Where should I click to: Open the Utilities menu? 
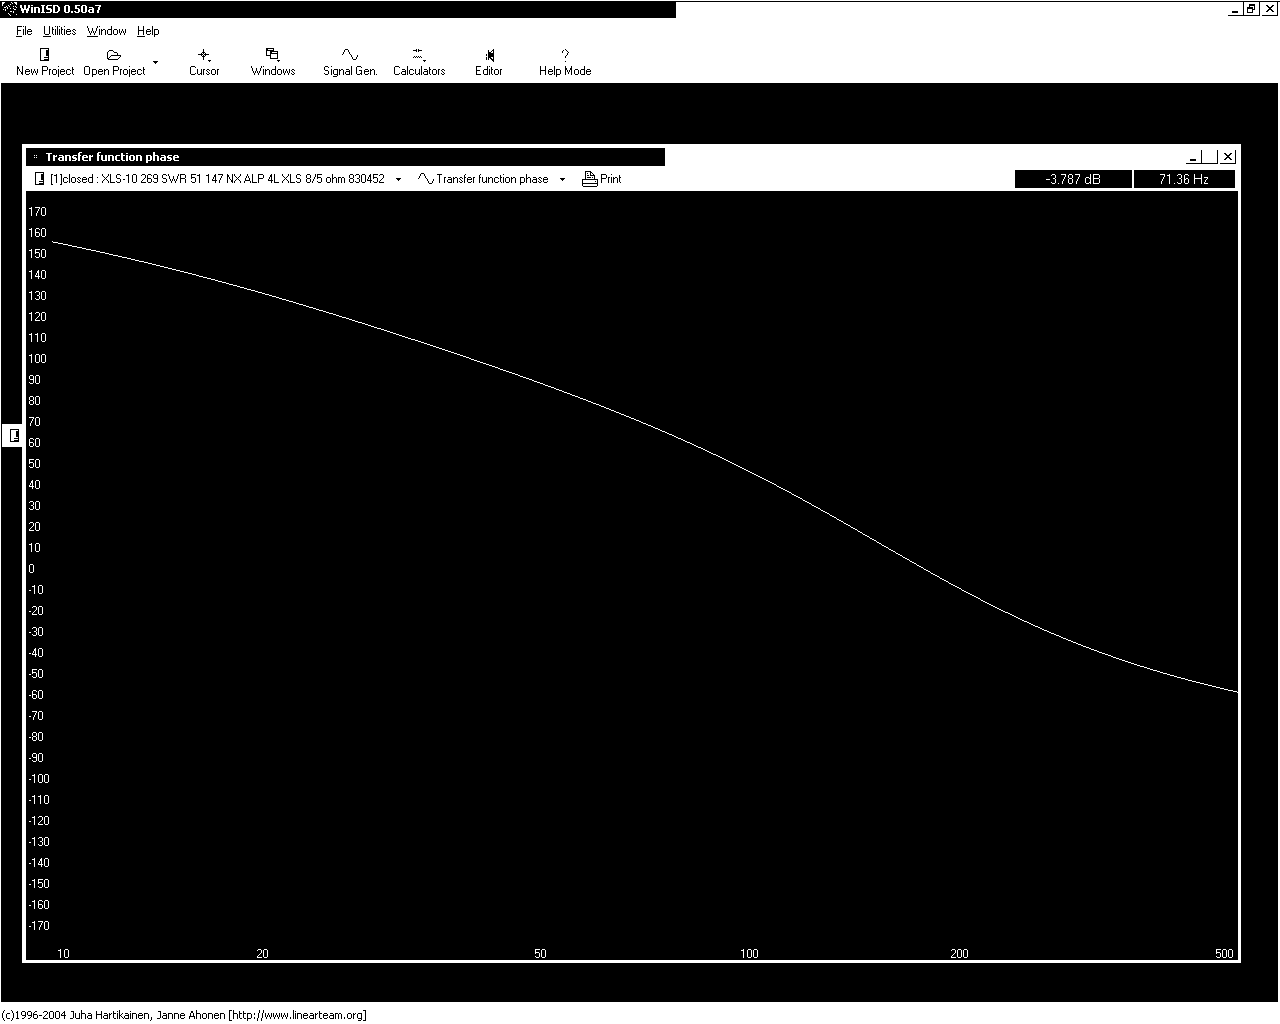tap(60, 31)
